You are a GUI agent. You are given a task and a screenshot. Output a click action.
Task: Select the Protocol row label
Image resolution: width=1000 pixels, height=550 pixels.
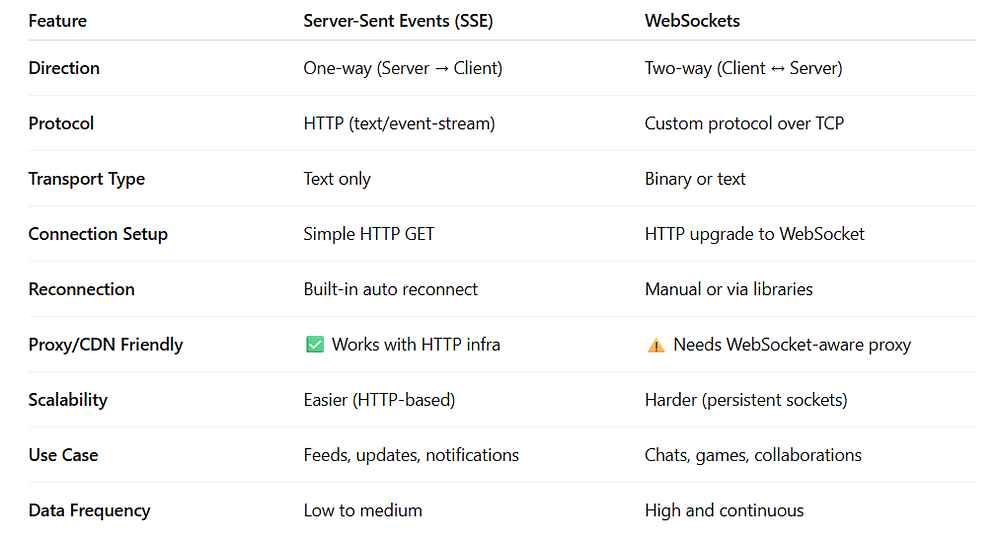click(61, 123)
